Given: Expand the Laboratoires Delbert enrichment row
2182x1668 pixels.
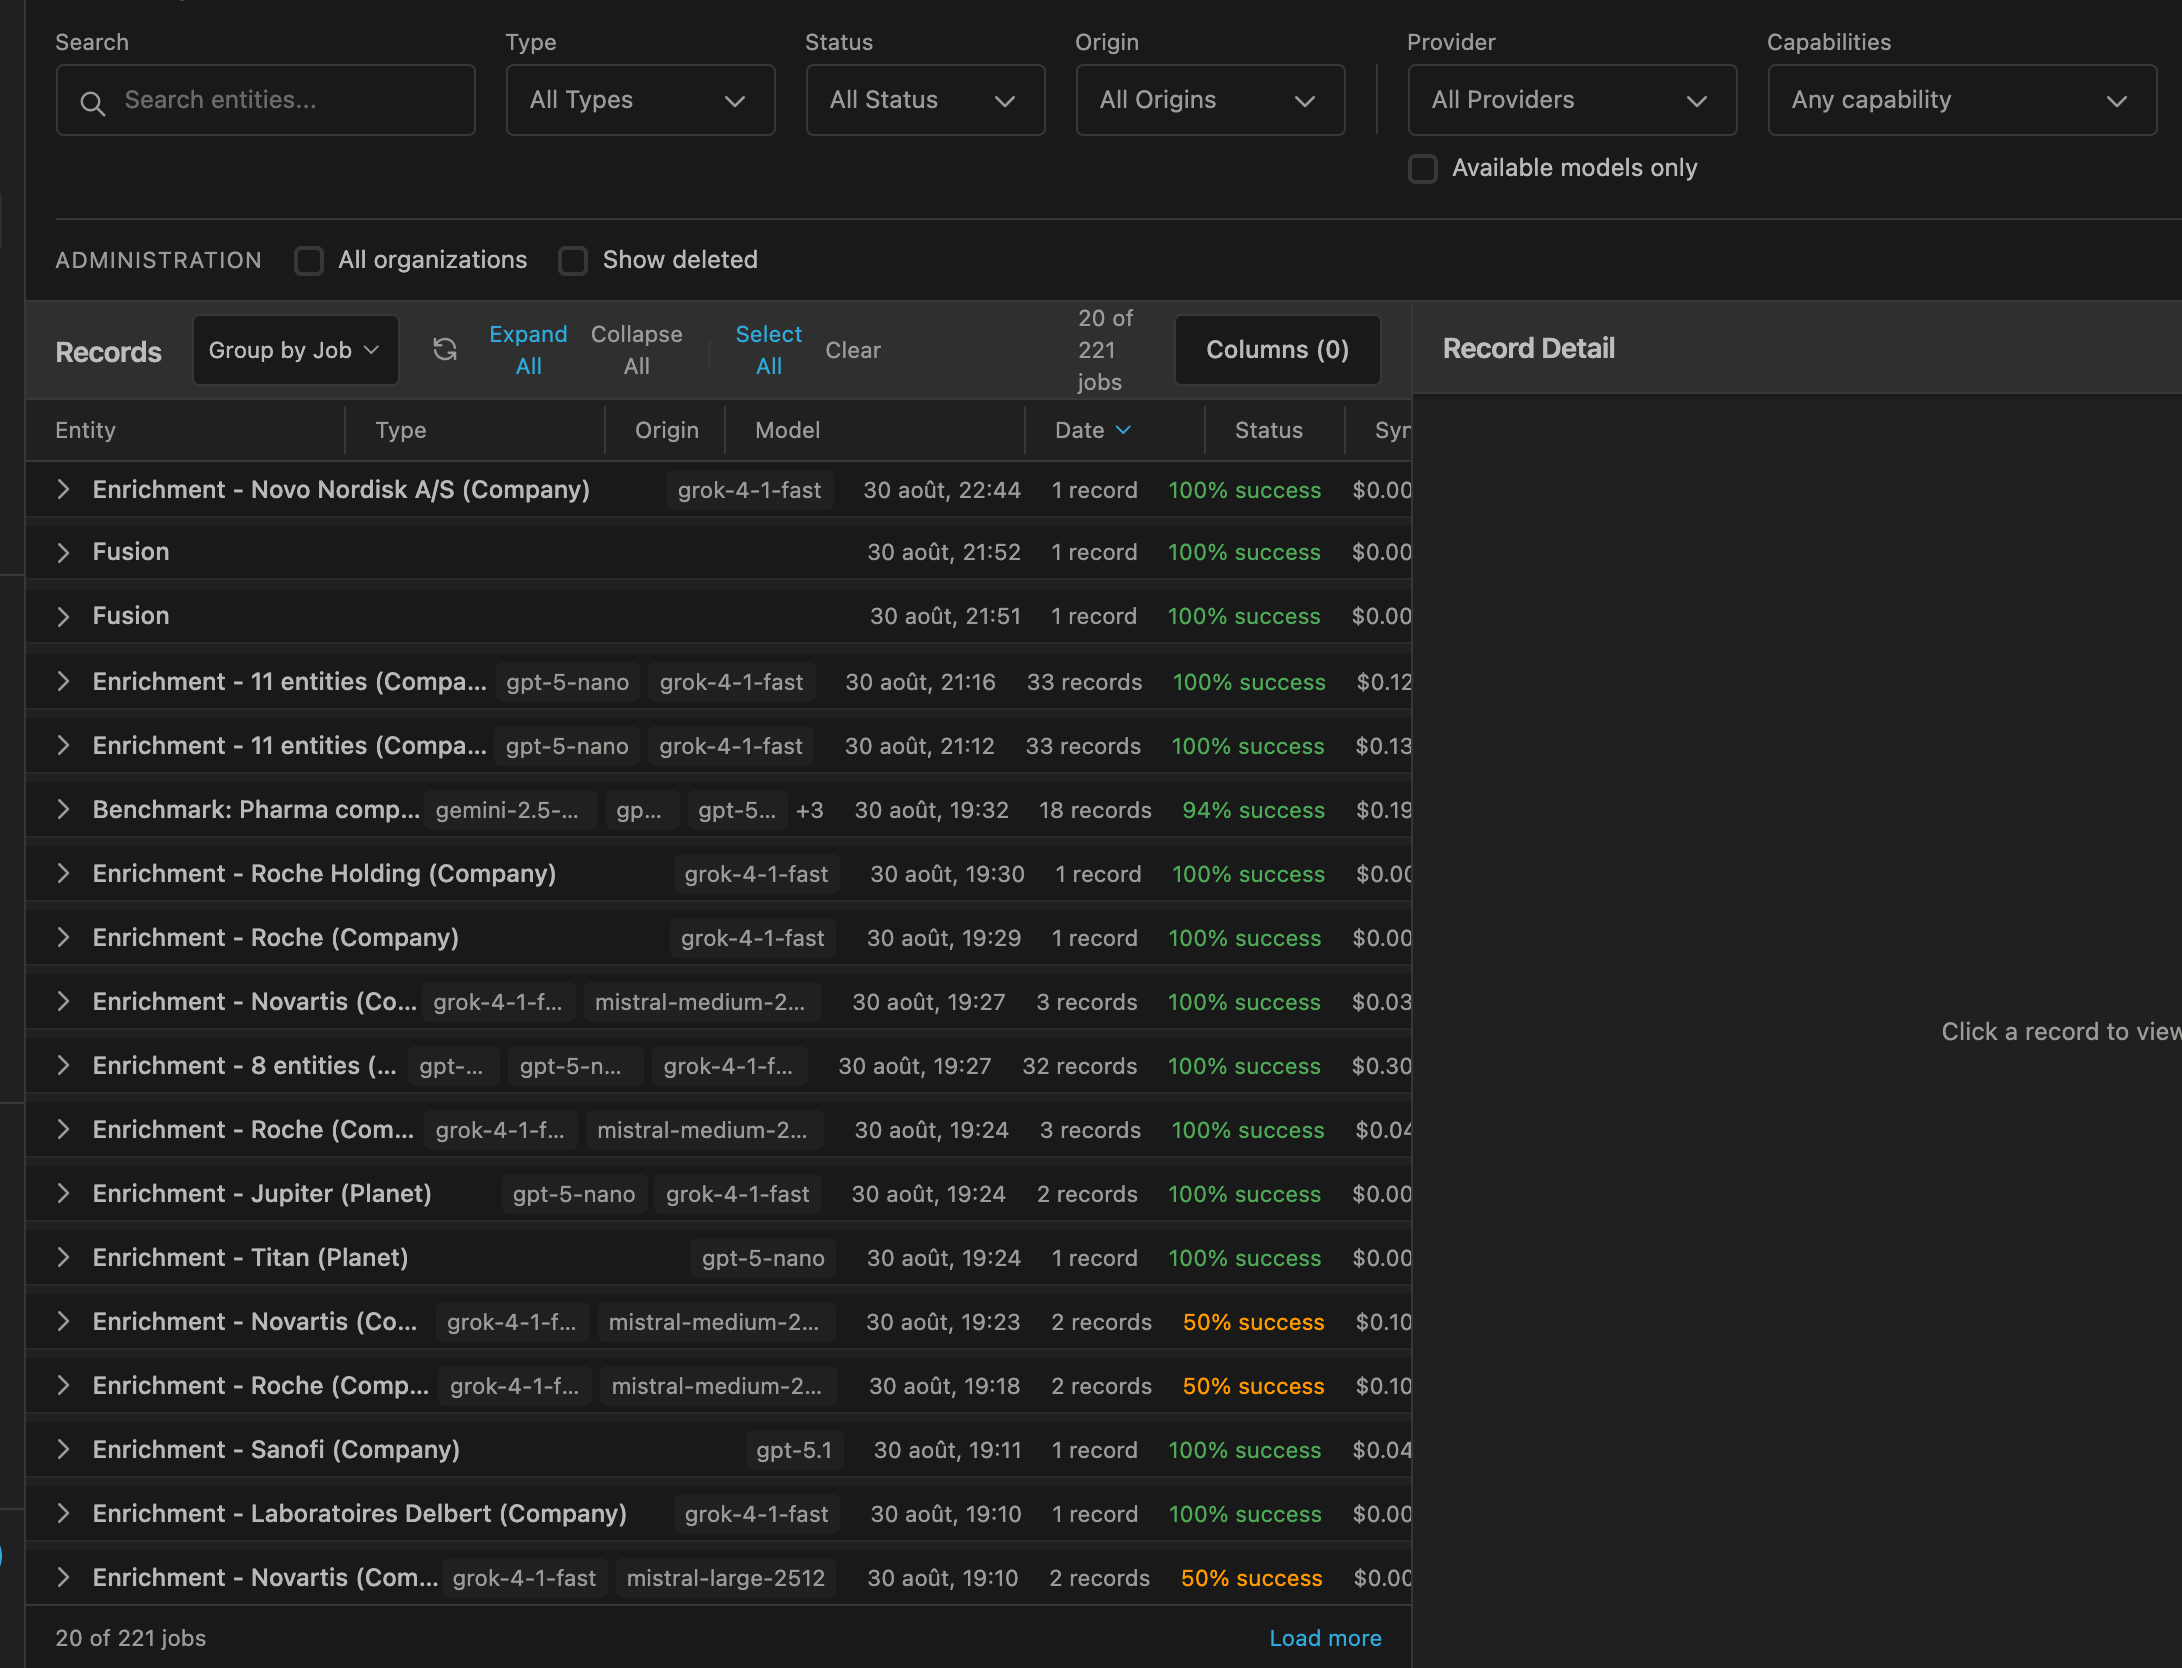Looking at the screenshot, I should pyautogui.click(x=63, y=1513).
